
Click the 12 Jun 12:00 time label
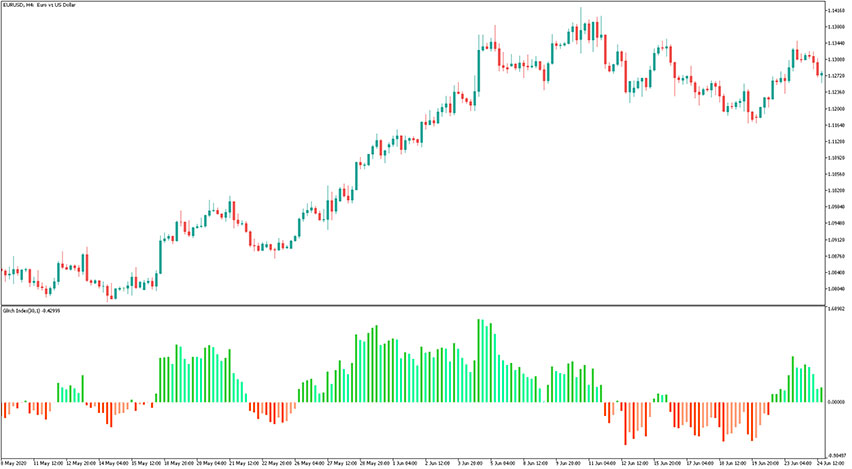pos(635,464)
